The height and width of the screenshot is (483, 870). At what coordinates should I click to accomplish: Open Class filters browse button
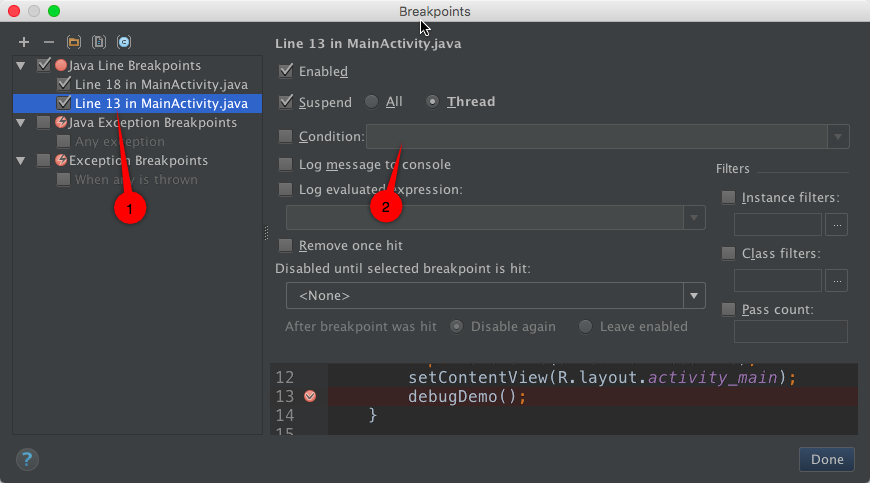(x=837, y=281)
